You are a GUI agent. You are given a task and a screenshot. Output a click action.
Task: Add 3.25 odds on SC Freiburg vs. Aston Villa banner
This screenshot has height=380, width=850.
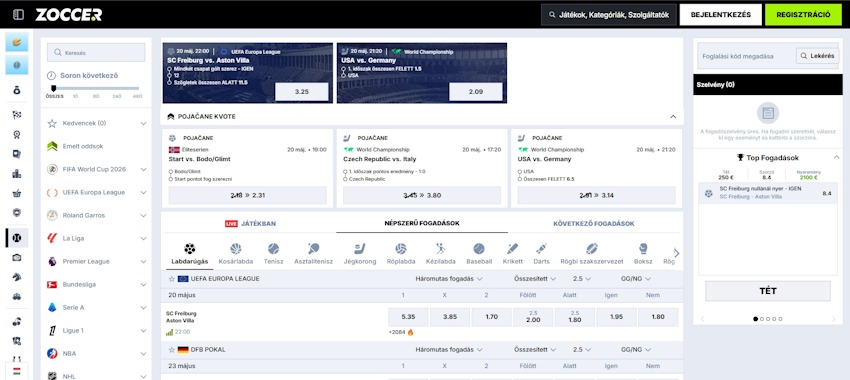pyautogui.click(x=301, y=92)
